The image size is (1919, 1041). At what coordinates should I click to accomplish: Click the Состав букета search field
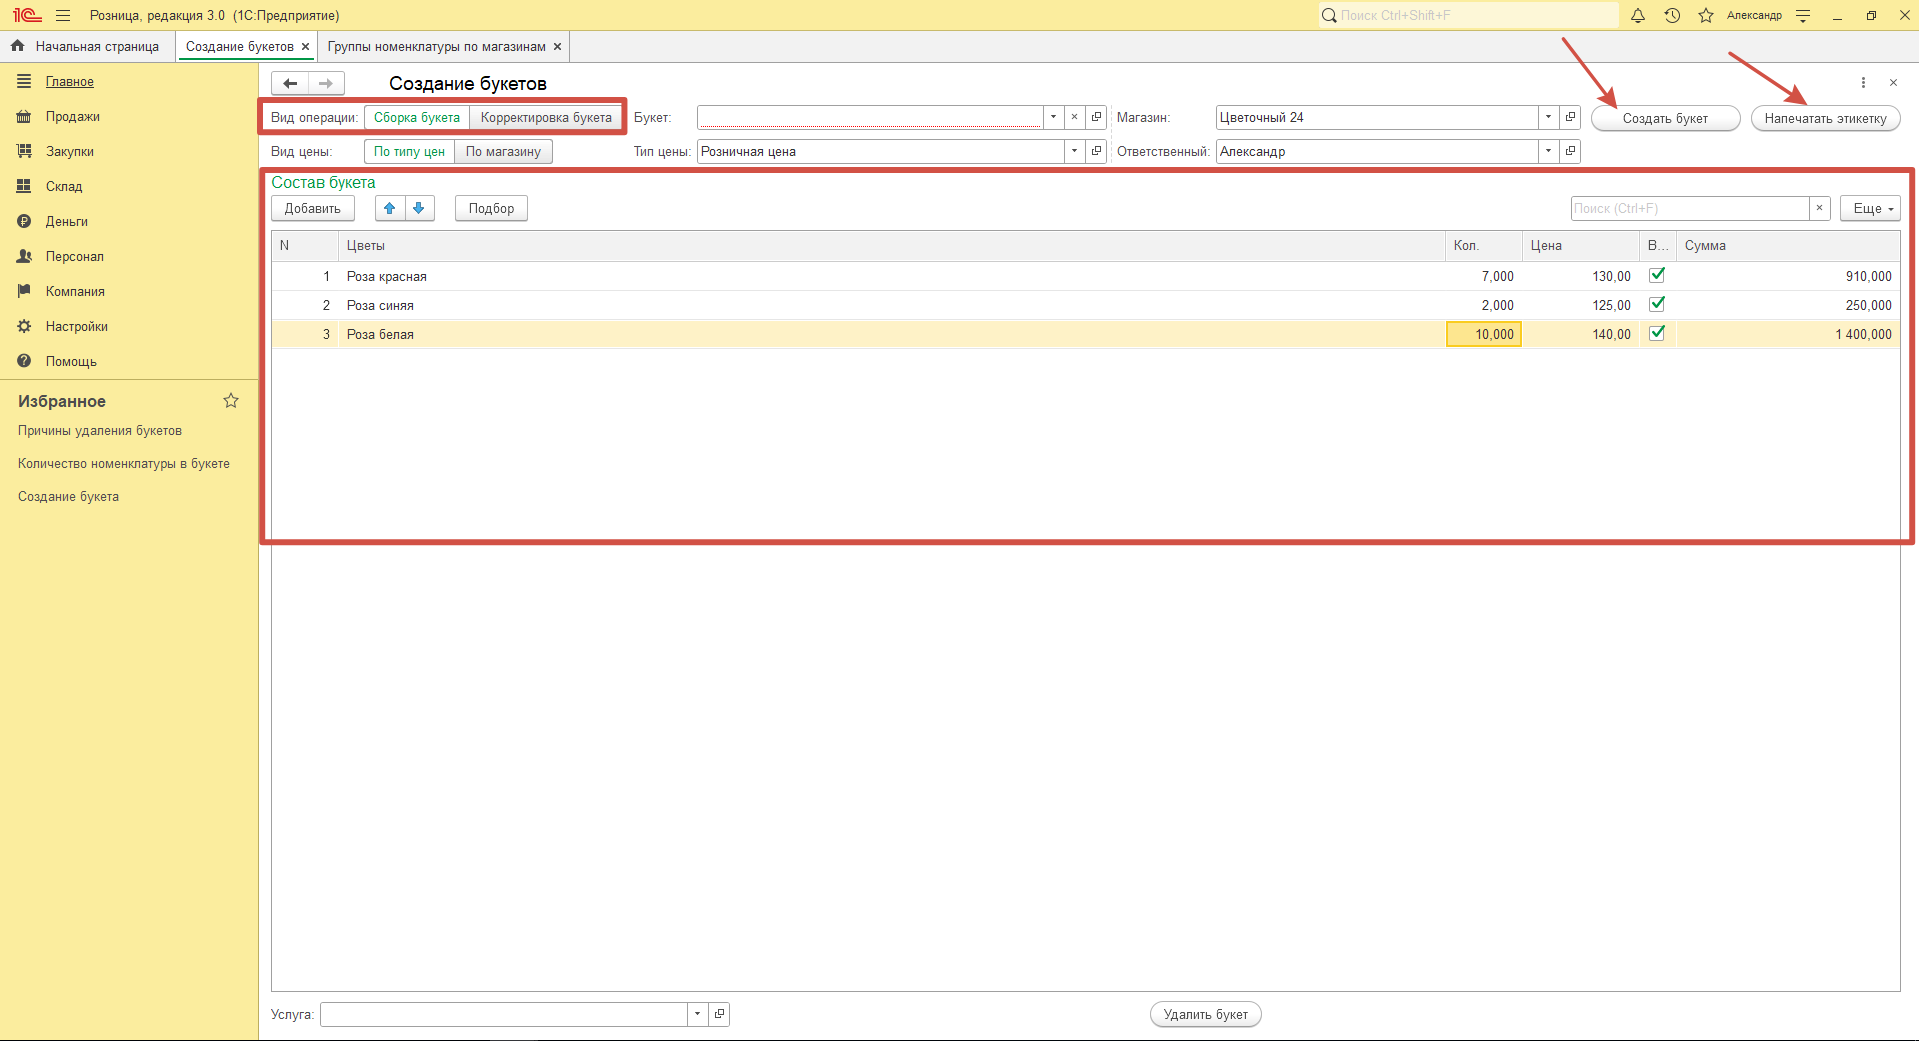coord(1689,208)
